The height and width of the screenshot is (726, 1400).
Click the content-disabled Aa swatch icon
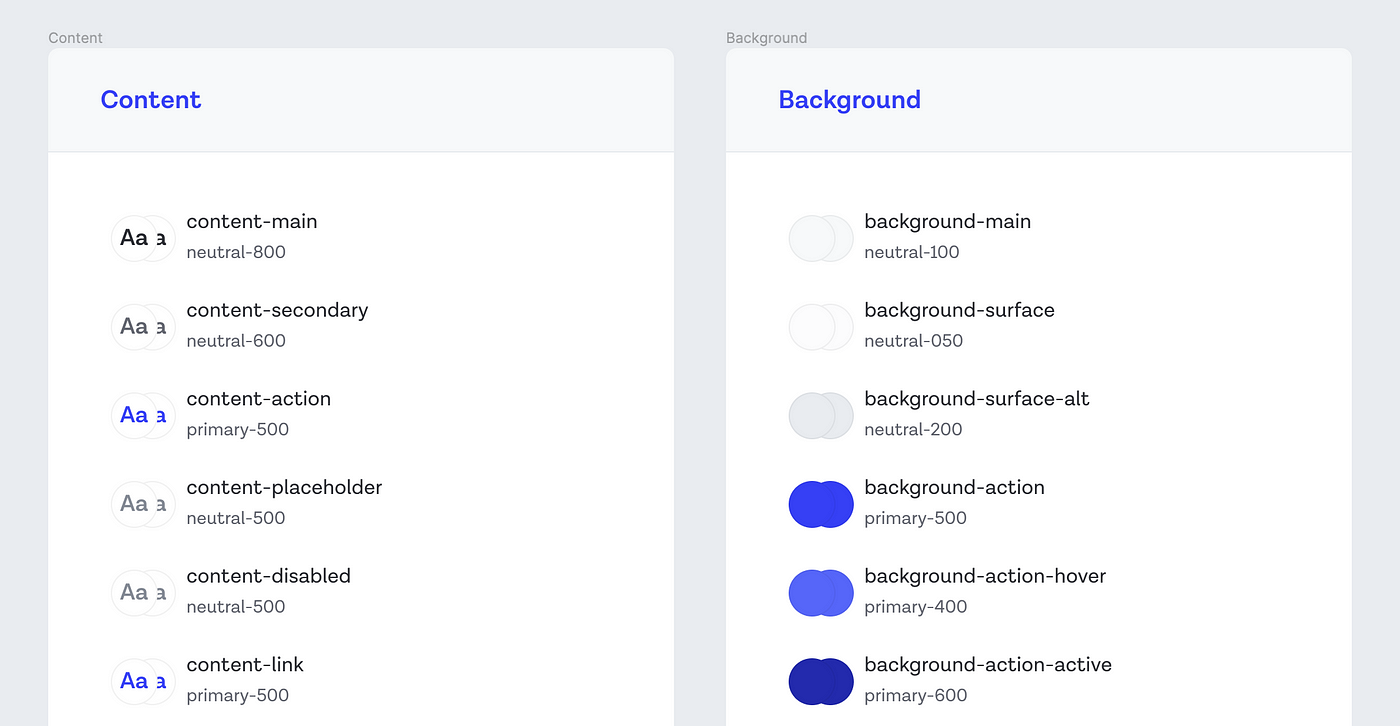click(143, 593)
